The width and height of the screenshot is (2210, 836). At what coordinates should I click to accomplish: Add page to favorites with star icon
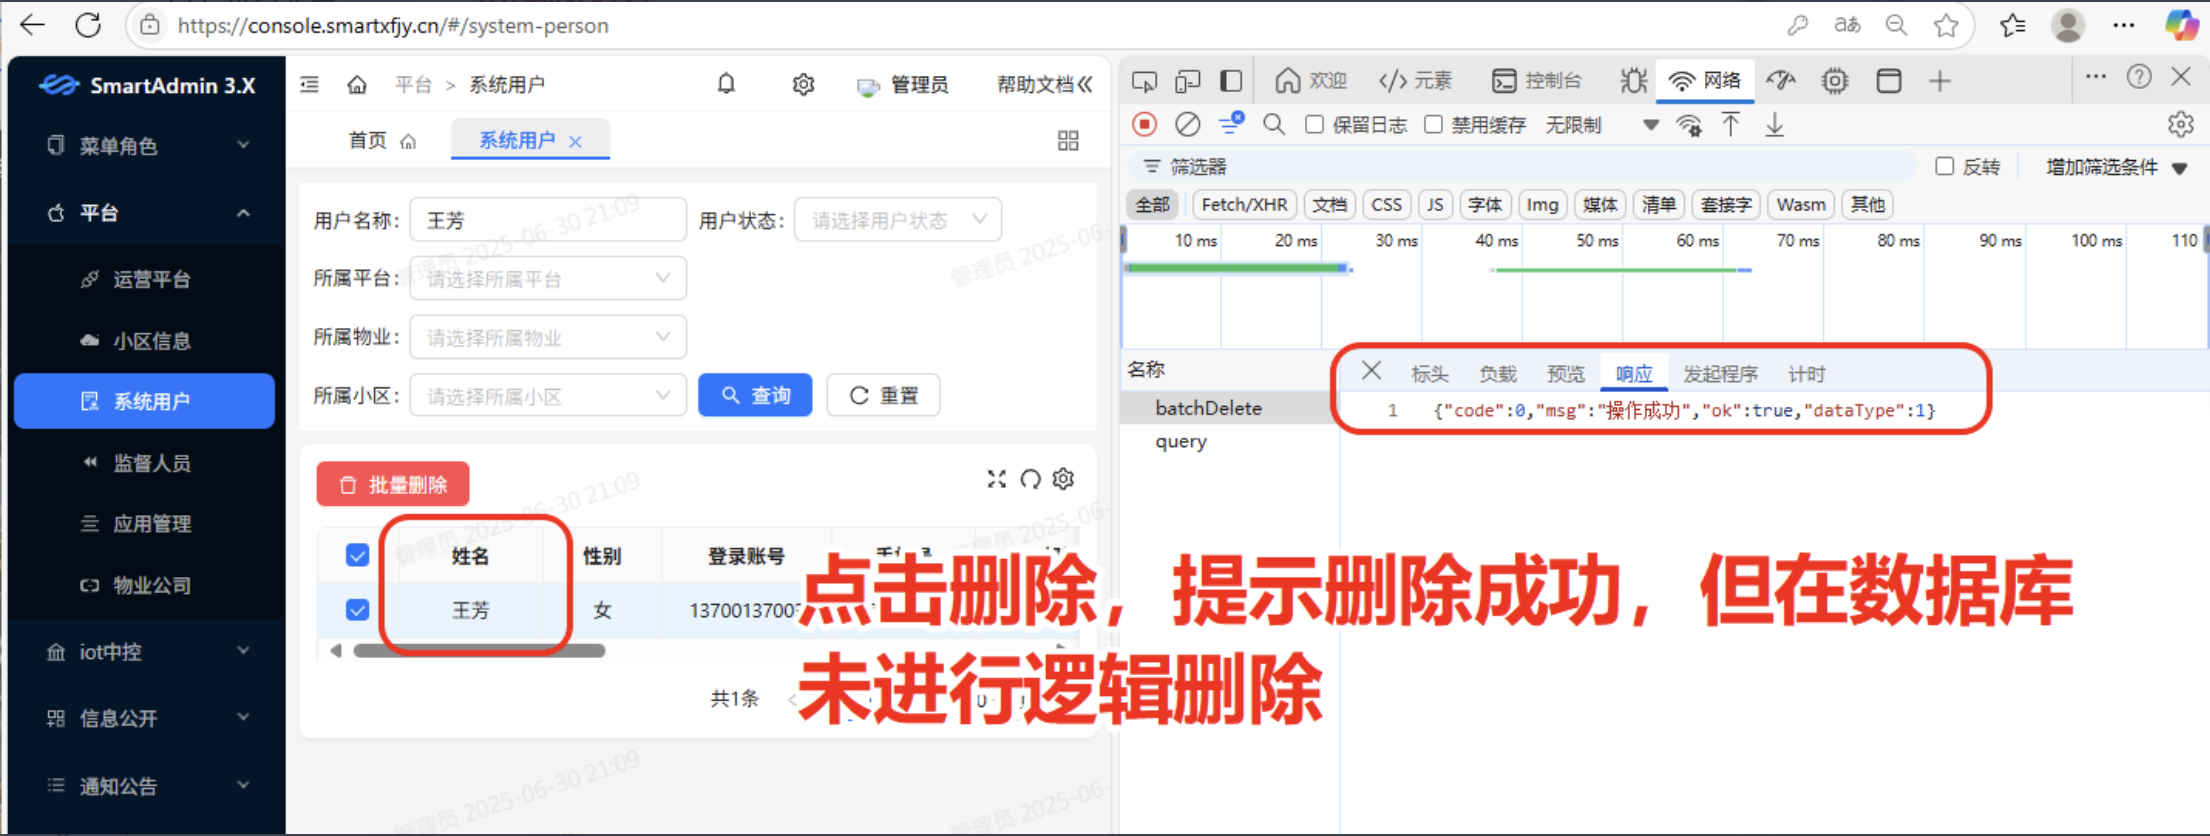tap(1946, 25)
